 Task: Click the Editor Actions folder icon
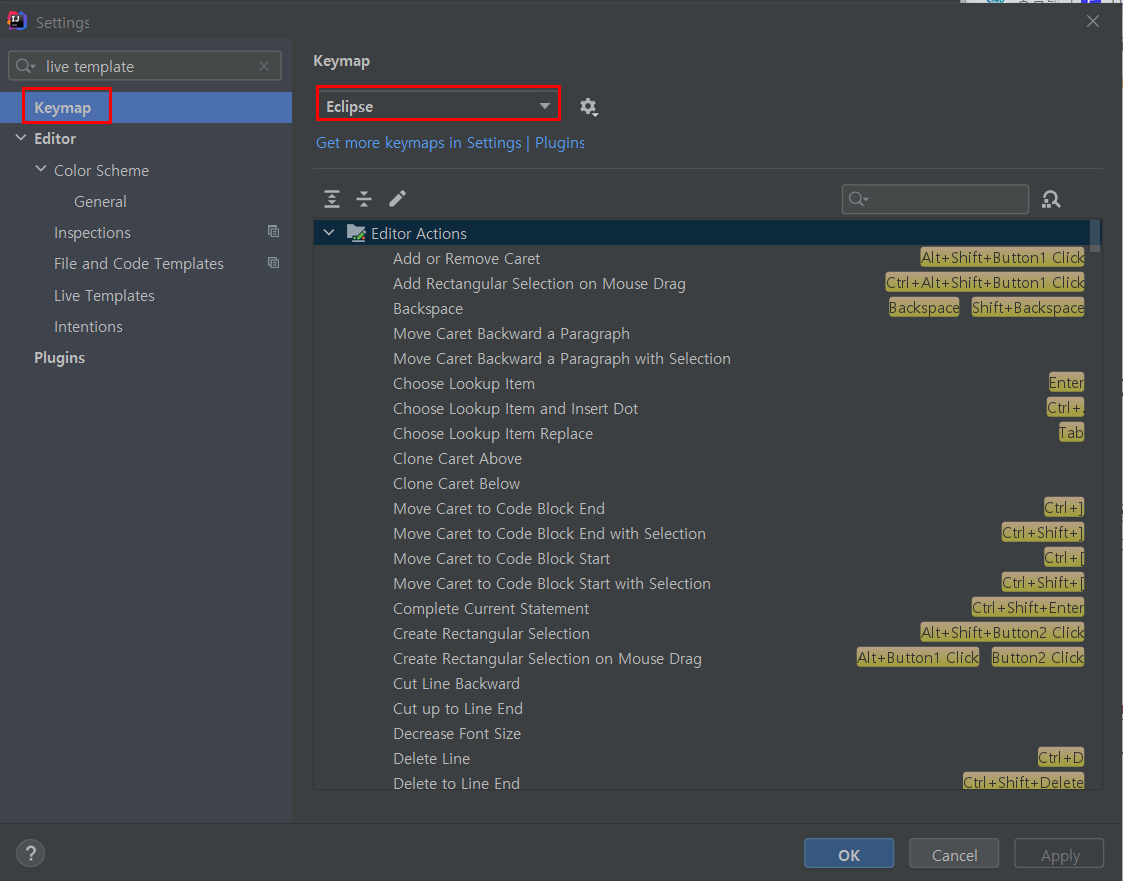356,233
